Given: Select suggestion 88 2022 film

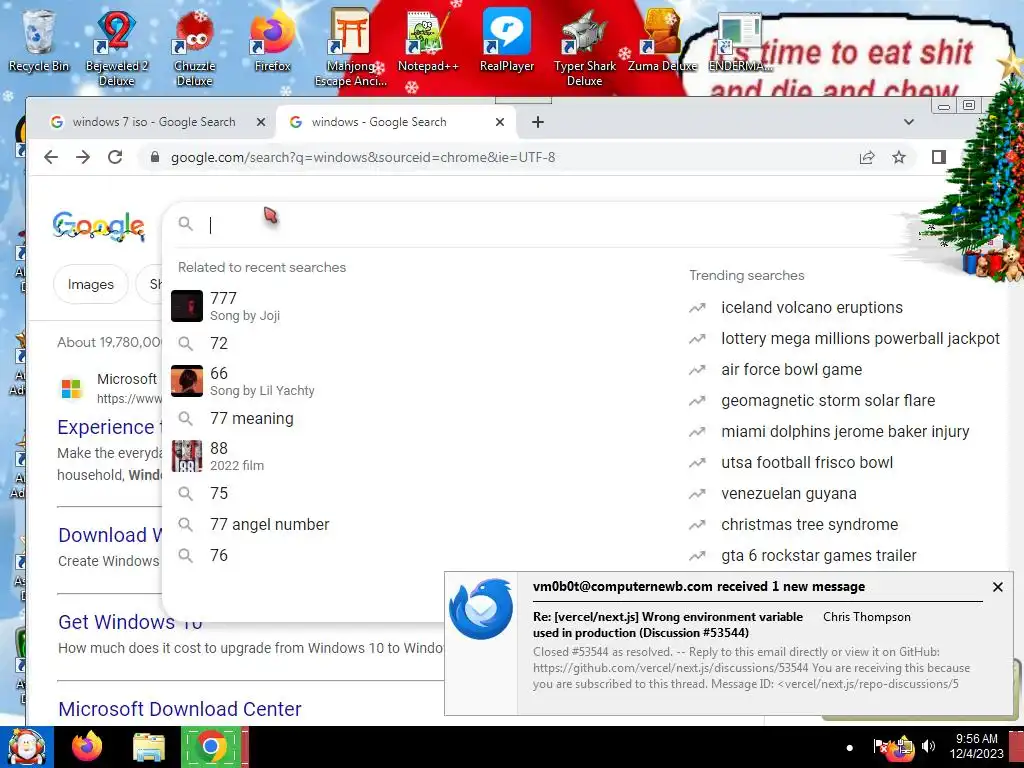Looking at the screenshot, I should click(418, 456).
